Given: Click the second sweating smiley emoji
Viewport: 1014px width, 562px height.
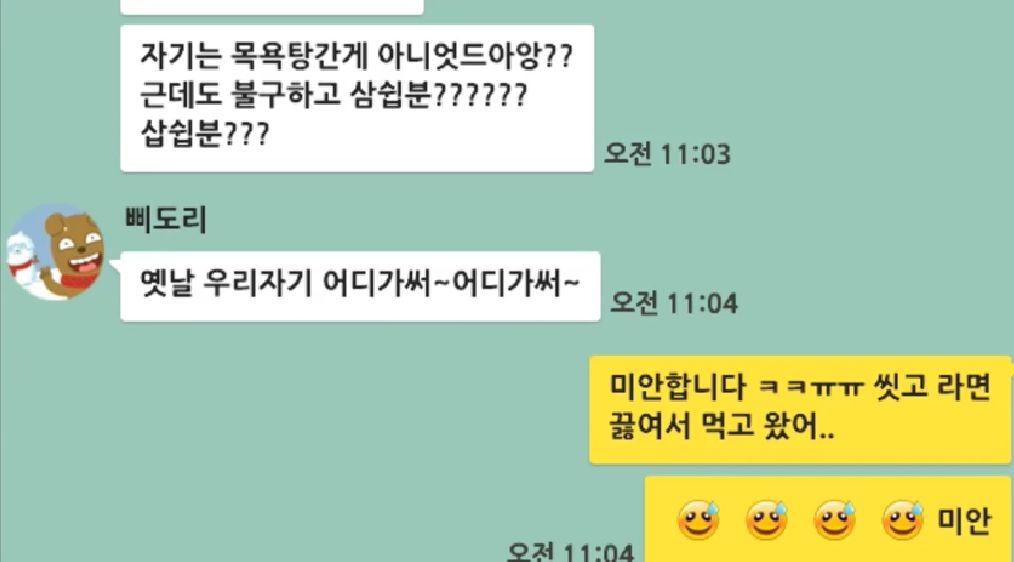Looking at the screenshot, I should click(x=767, y=519).
